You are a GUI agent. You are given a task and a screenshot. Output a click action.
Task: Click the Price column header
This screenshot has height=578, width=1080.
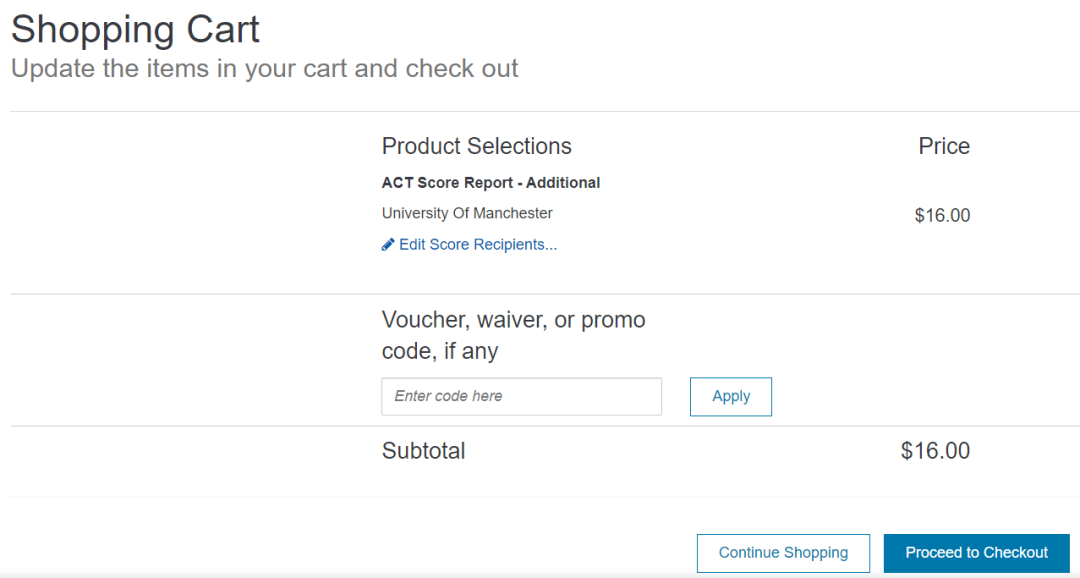[944, 146]
